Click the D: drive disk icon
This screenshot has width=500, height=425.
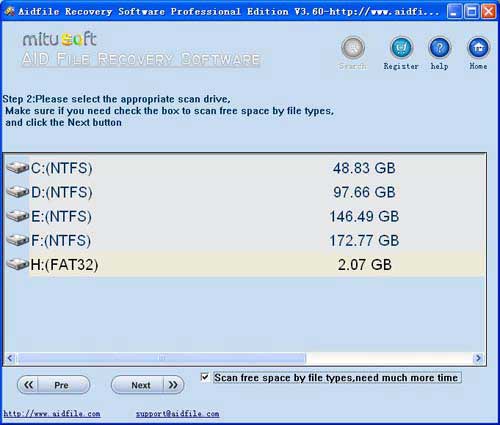18,192
